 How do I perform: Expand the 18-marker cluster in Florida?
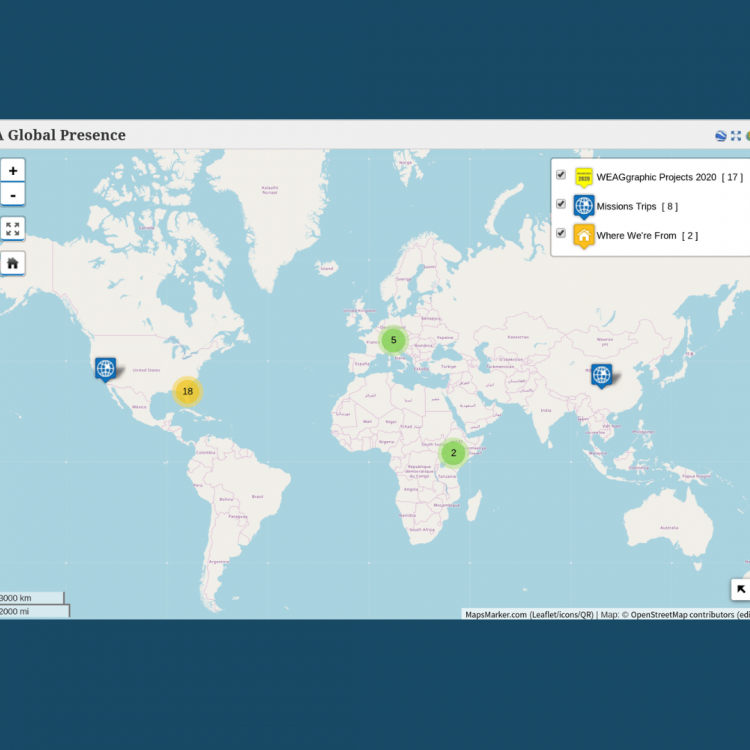coord(187,391)
